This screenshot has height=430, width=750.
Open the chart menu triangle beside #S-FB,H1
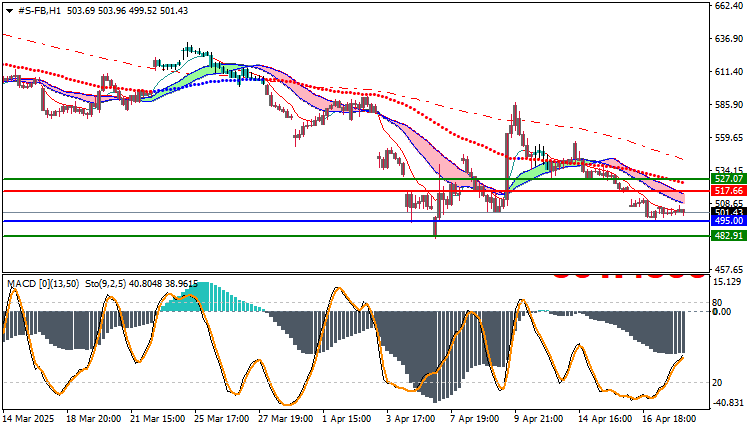coord(10,11)
